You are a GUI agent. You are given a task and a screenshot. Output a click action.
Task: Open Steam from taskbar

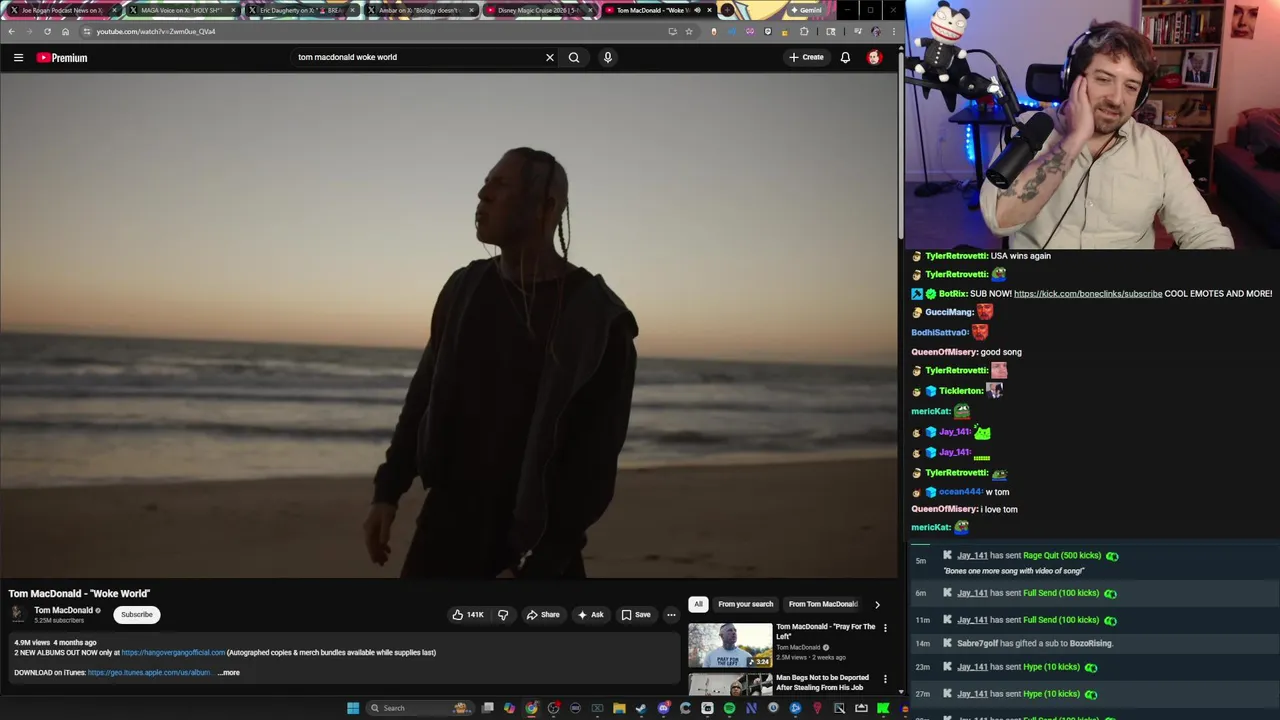point(641,708)
